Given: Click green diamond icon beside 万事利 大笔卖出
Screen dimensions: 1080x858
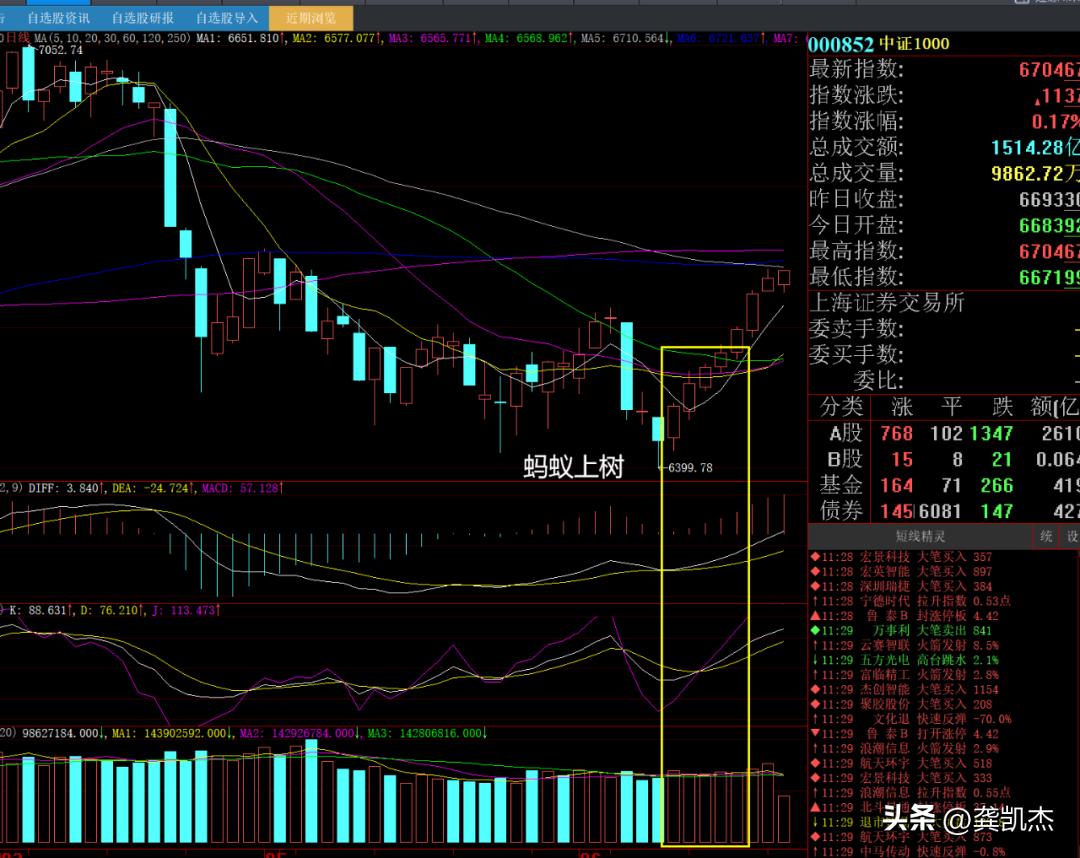Looking at the screenshot, I should pos(814,631).
